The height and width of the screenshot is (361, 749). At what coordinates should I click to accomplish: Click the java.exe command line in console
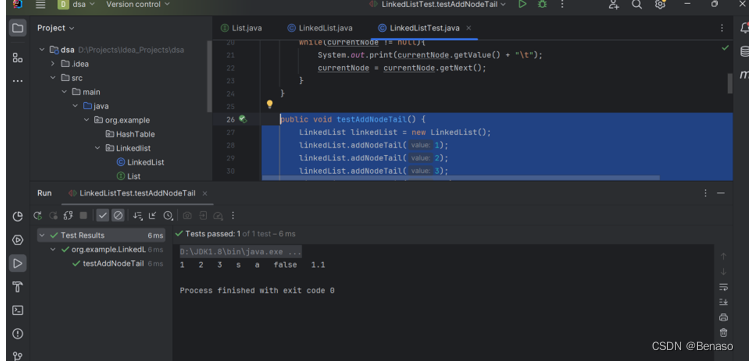point(240,252)
